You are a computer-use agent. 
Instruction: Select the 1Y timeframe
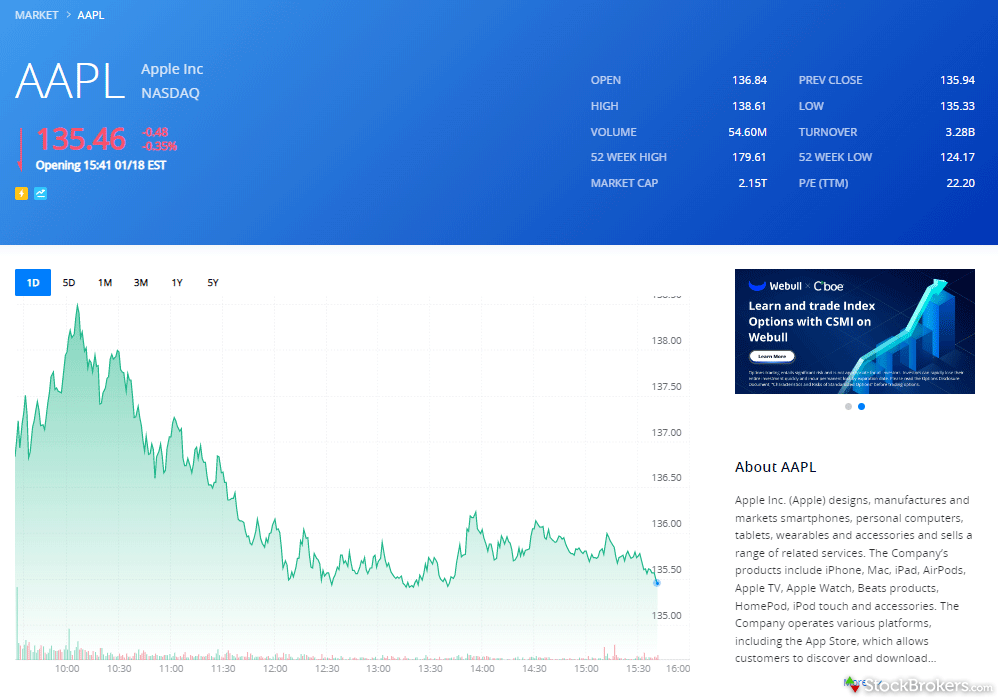point(177,282)
